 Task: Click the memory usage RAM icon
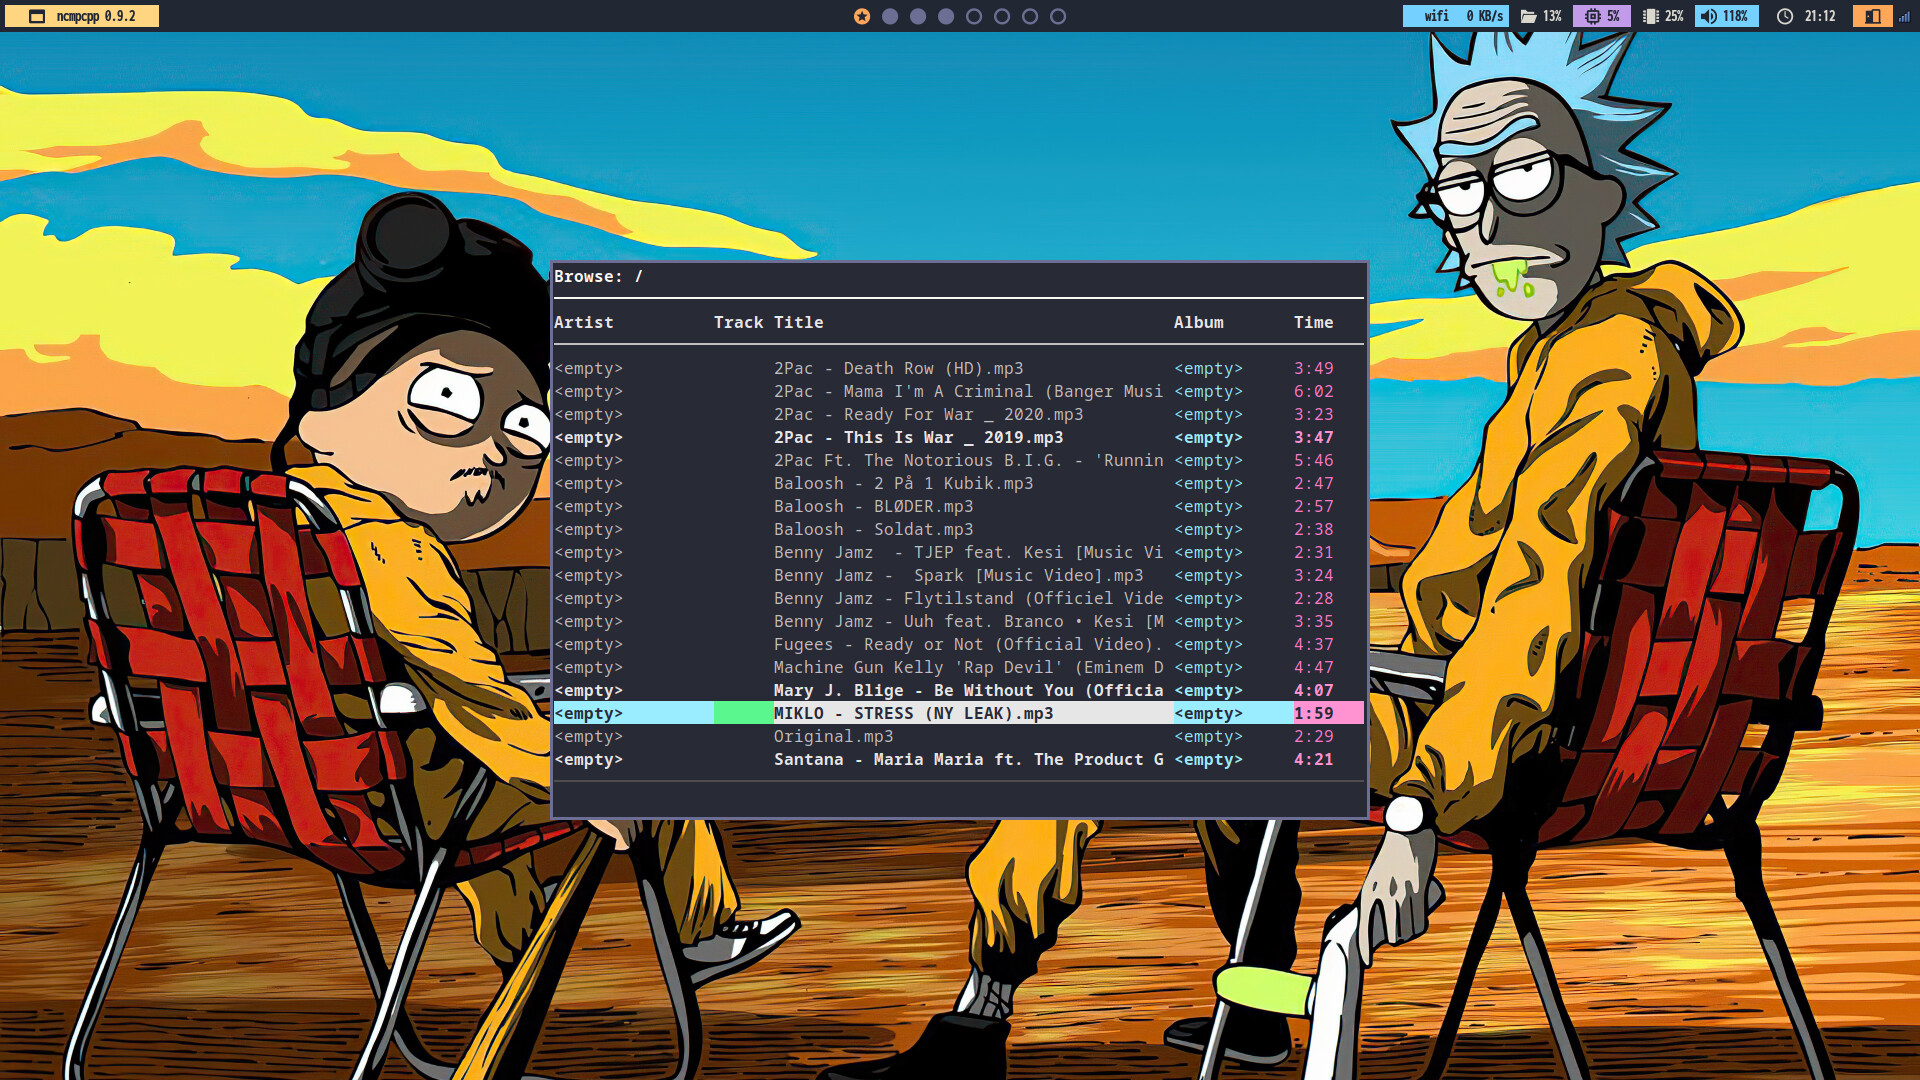point(1650,16)
